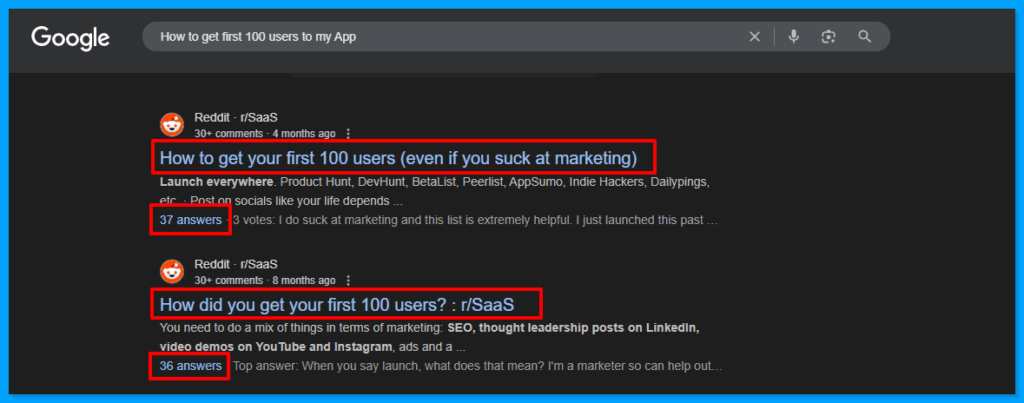Click 'SEO, thought leadership posts on LinkedIn' snippet
The width and height of the screenshot is (1024, 403).
[x=573, y=328]
